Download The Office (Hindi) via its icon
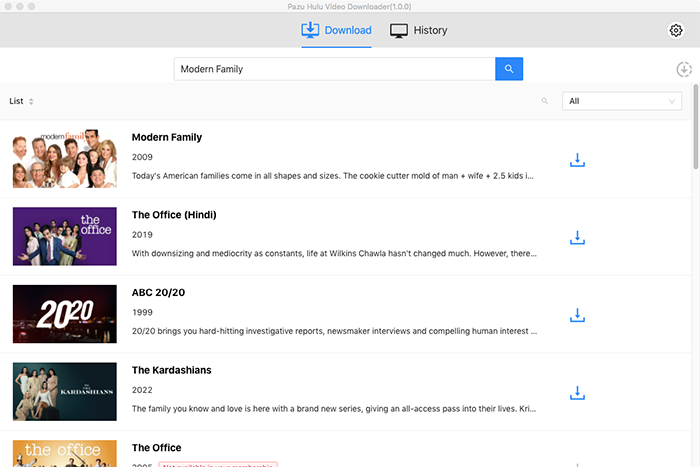This screenshot has height=467, width=700. [x=577, y=238]
